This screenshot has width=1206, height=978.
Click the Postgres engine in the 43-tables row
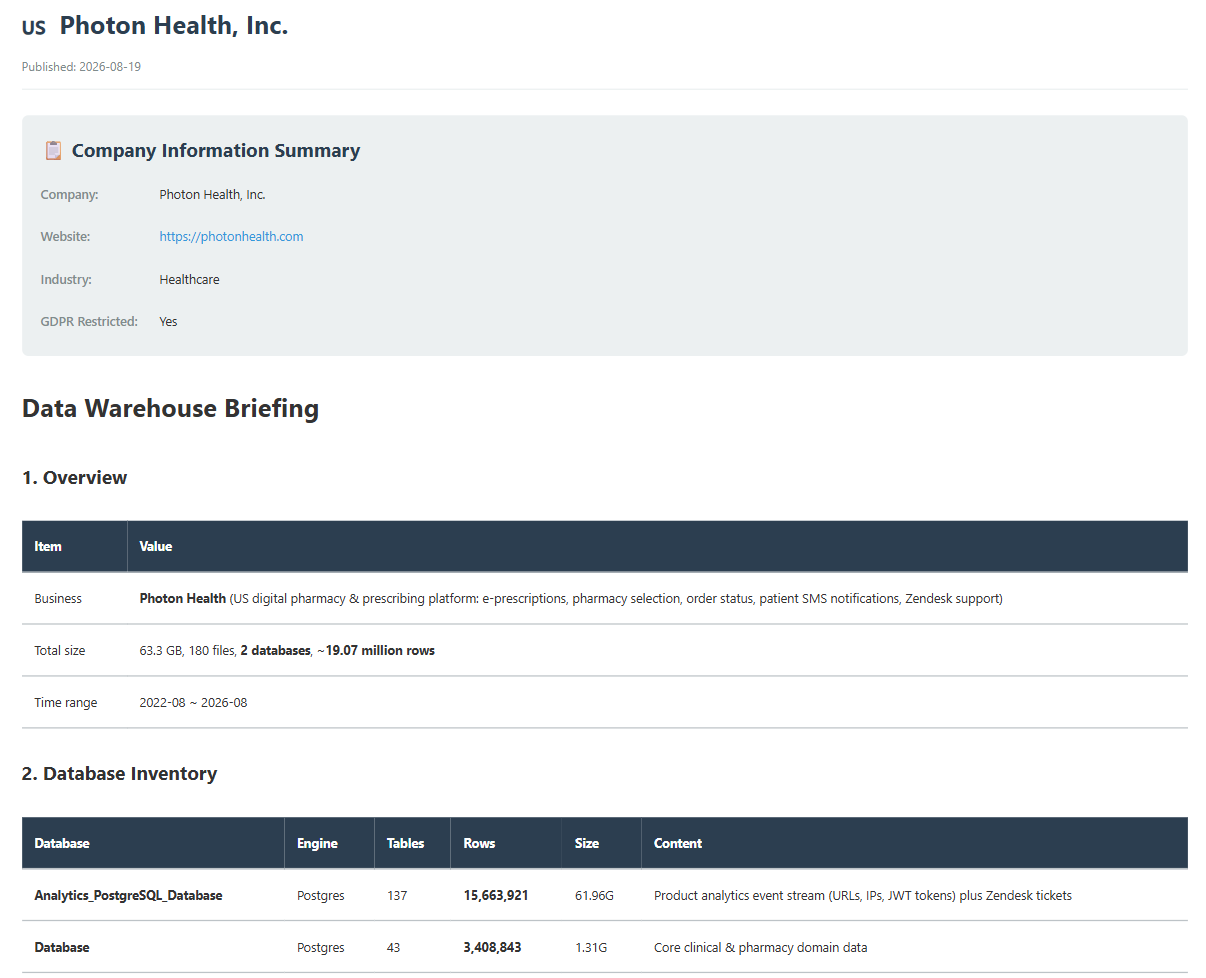pos(321,948)
